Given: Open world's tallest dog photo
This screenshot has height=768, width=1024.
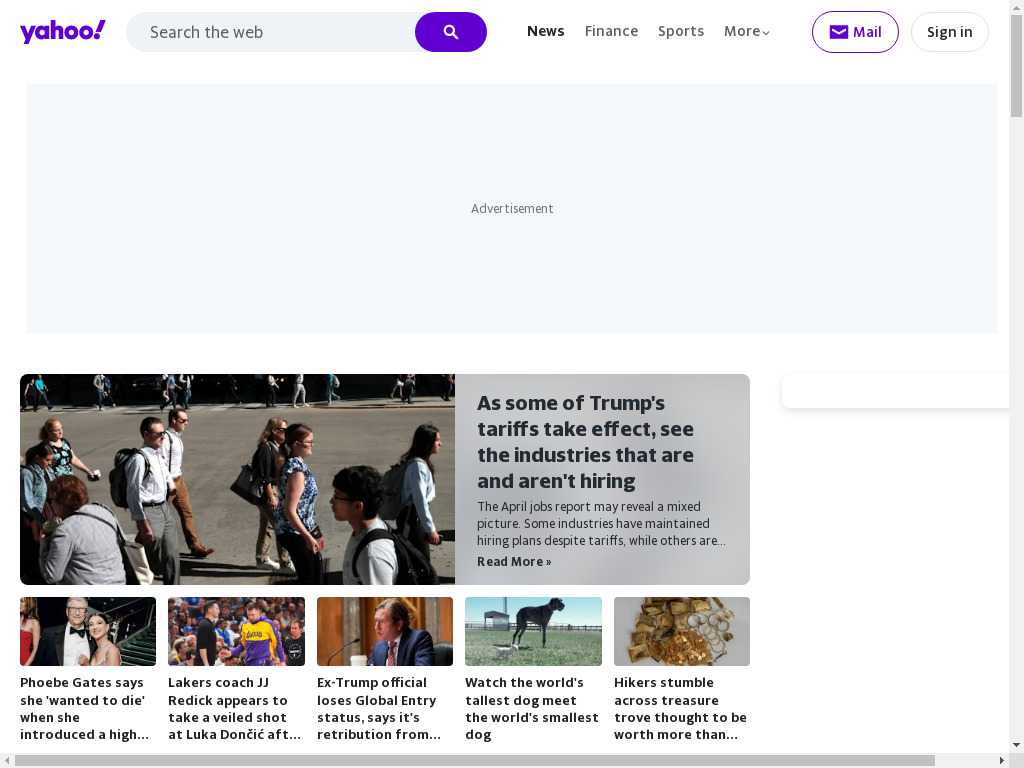Looking at the screenshot, I should (x=534, y=632).
